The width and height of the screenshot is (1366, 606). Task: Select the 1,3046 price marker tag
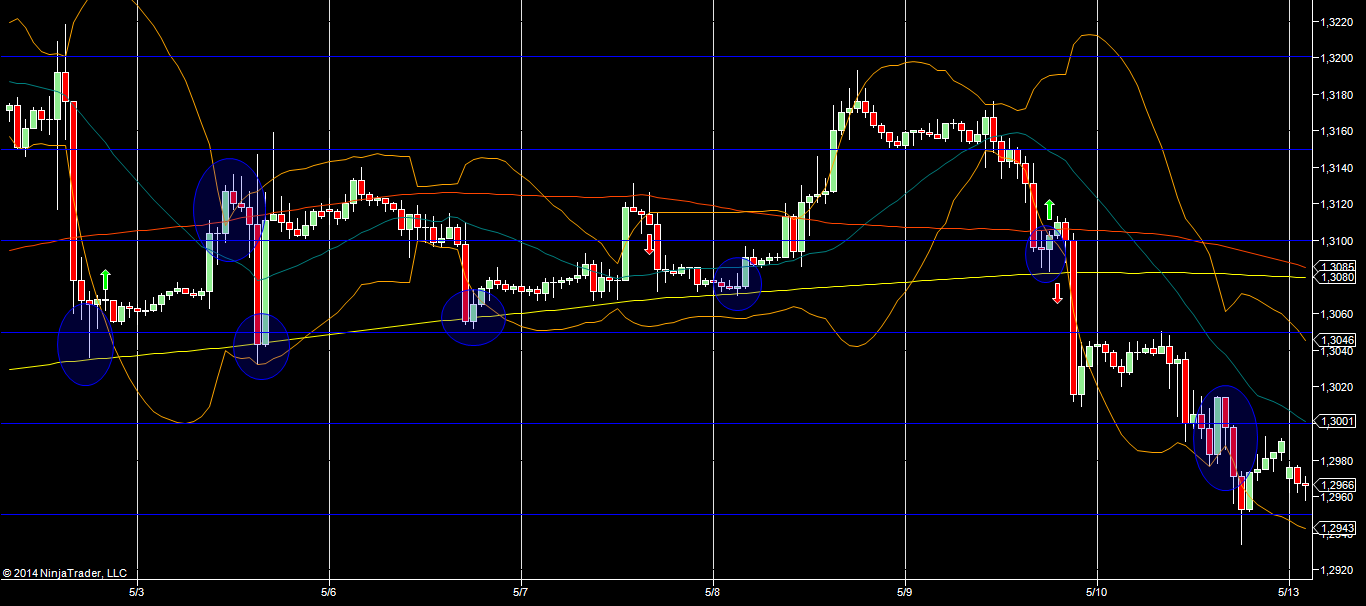click(1337, 340)
